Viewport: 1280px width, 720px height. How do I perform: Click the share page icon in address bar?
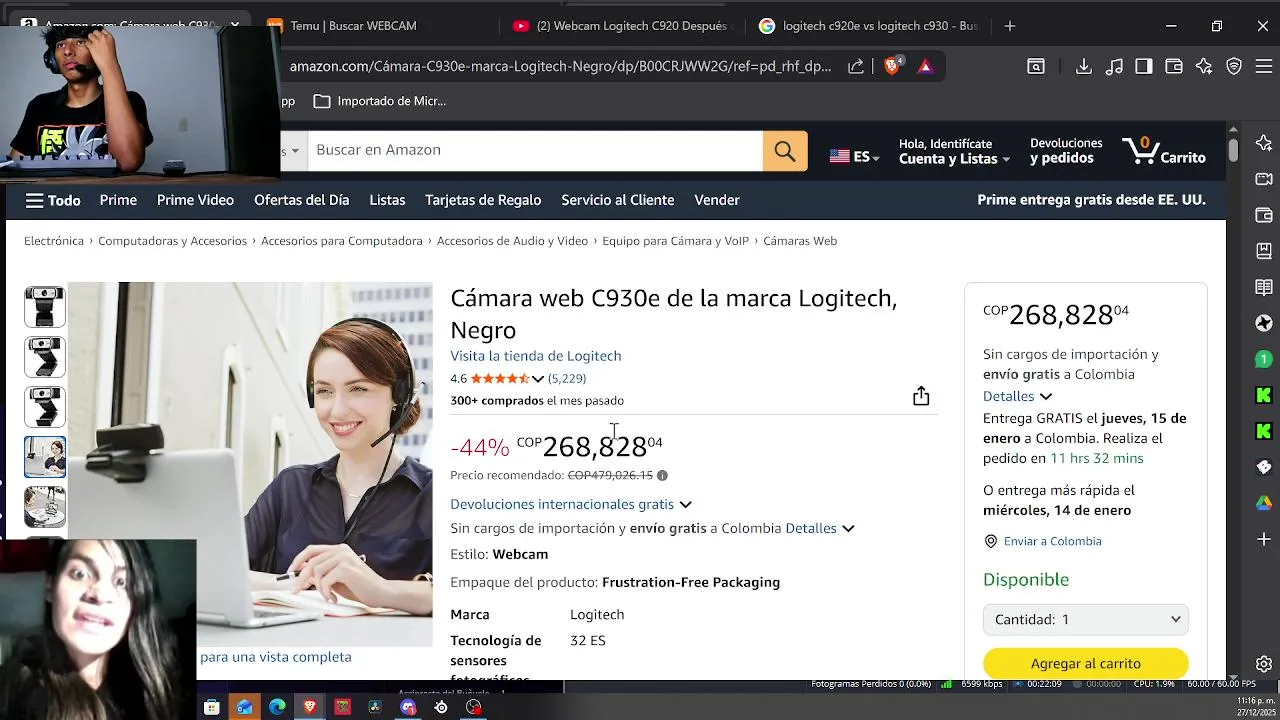856,66
